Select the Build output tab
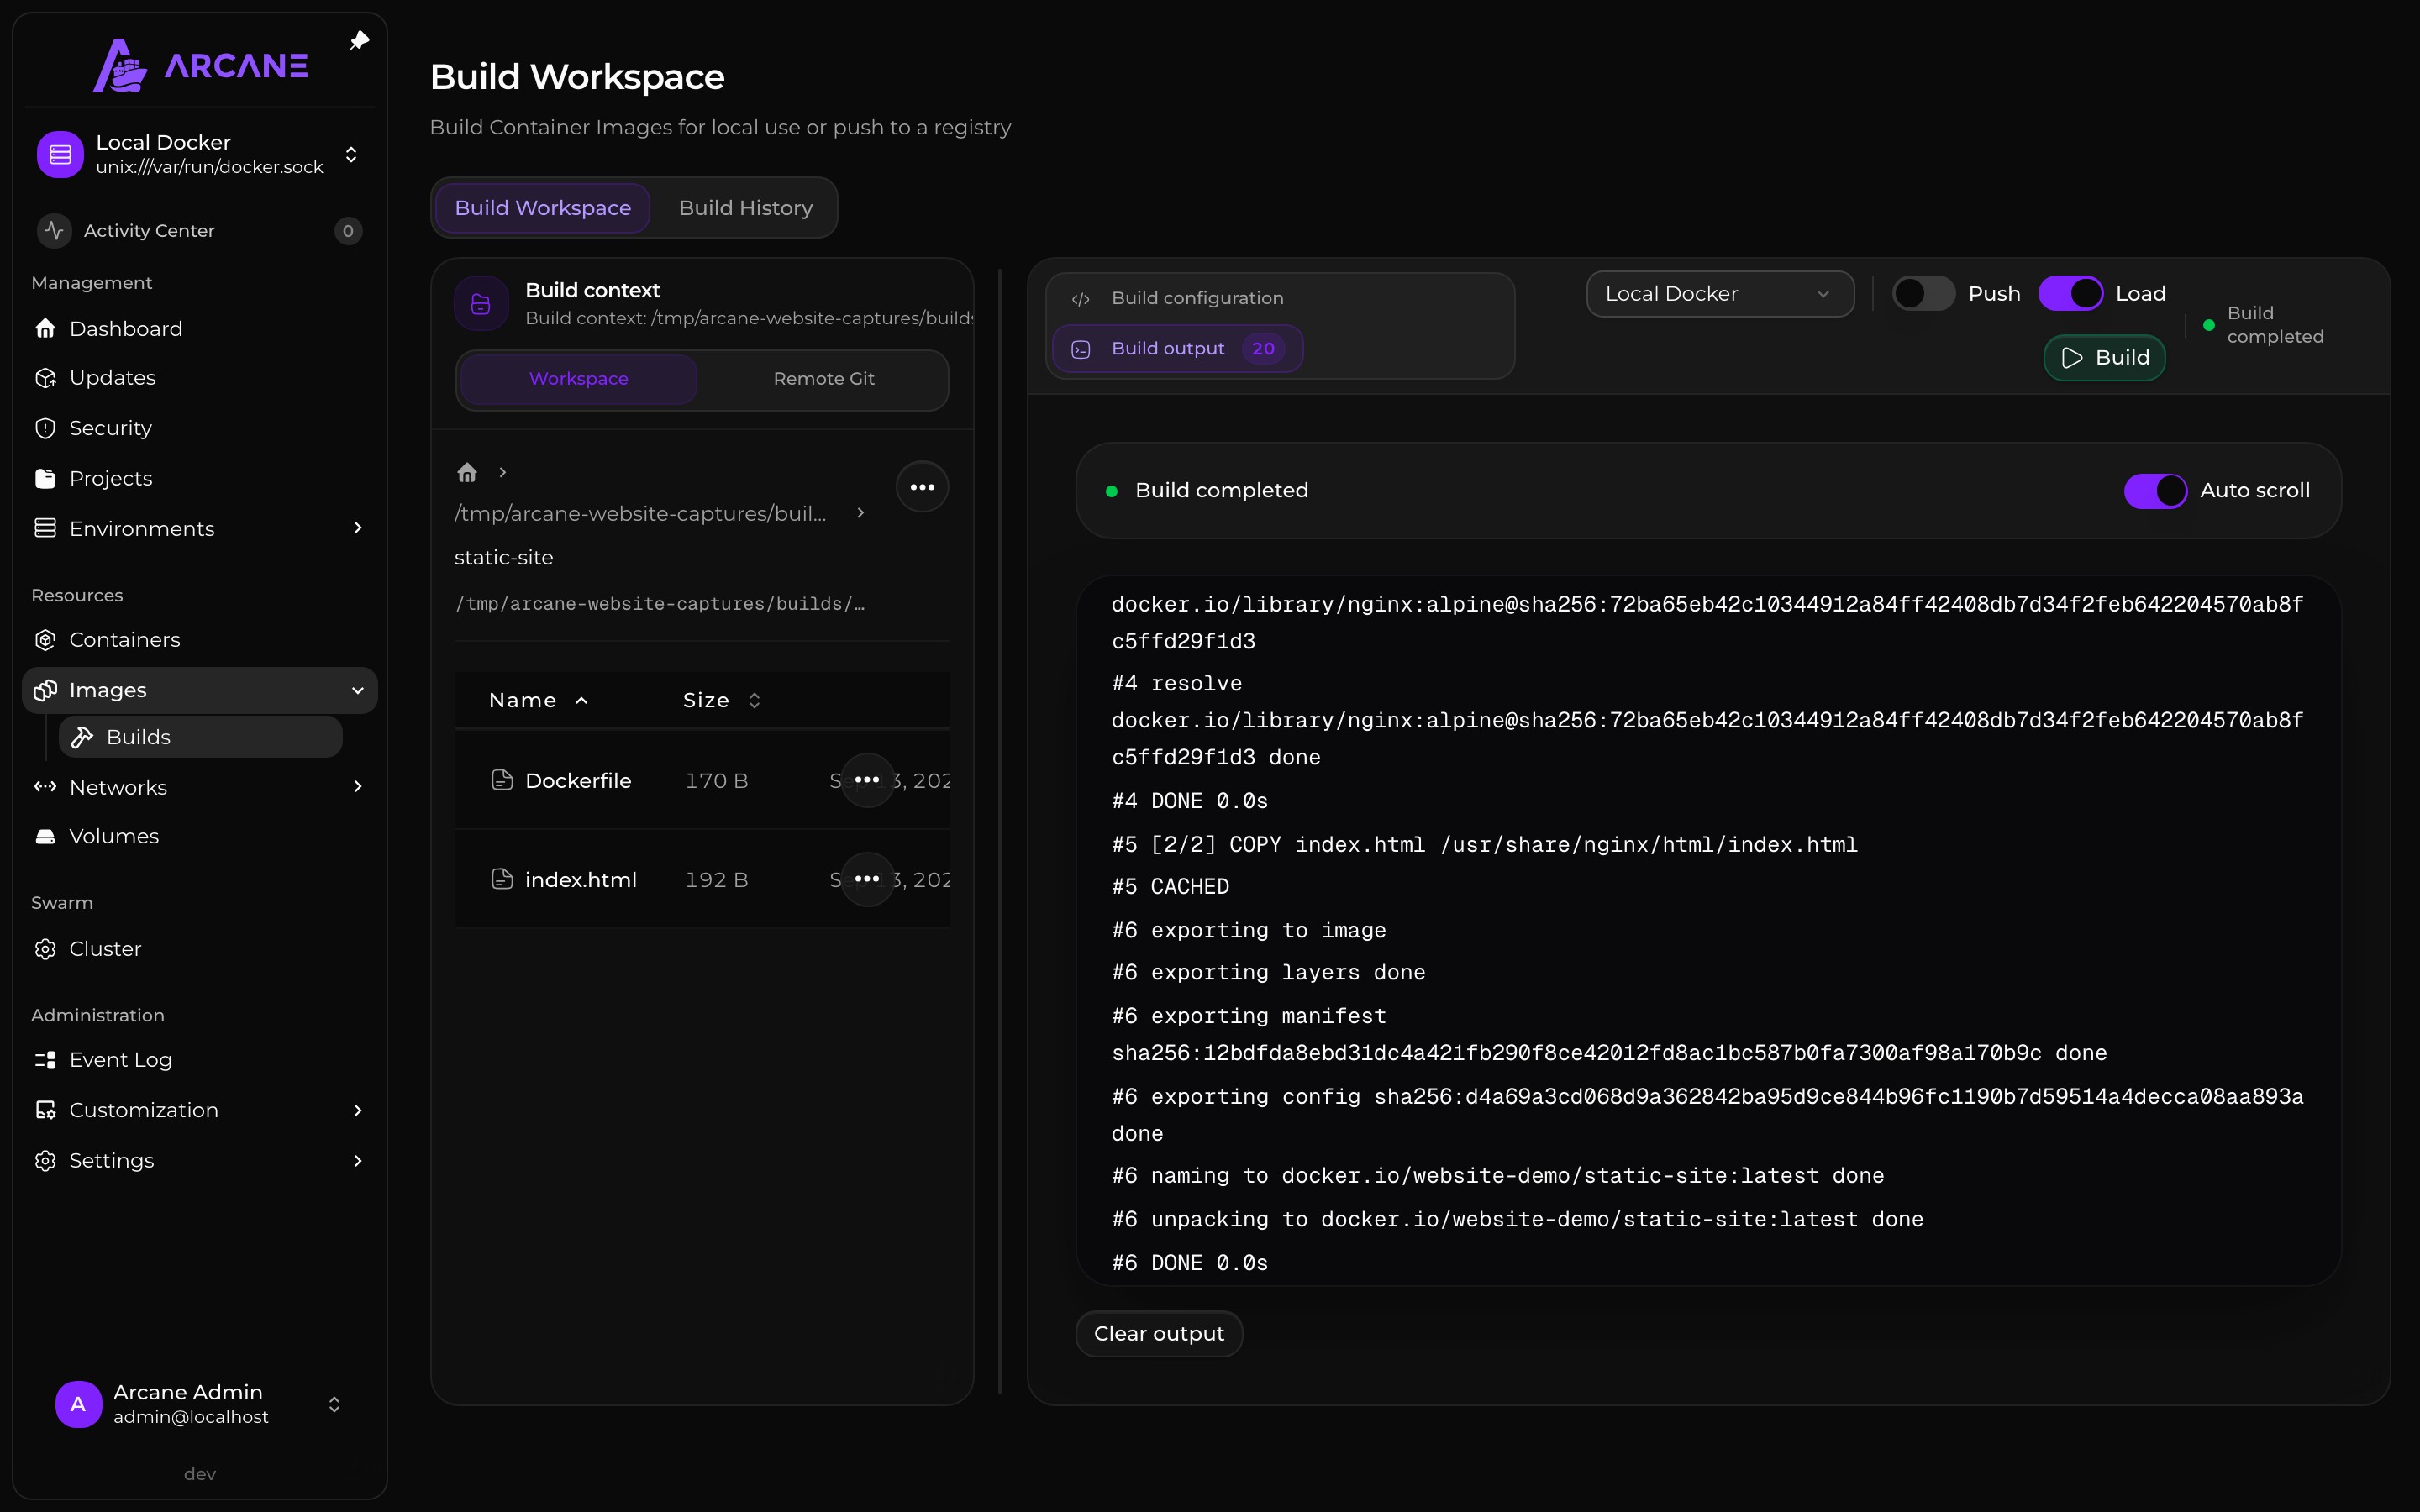 (1177, 349)
